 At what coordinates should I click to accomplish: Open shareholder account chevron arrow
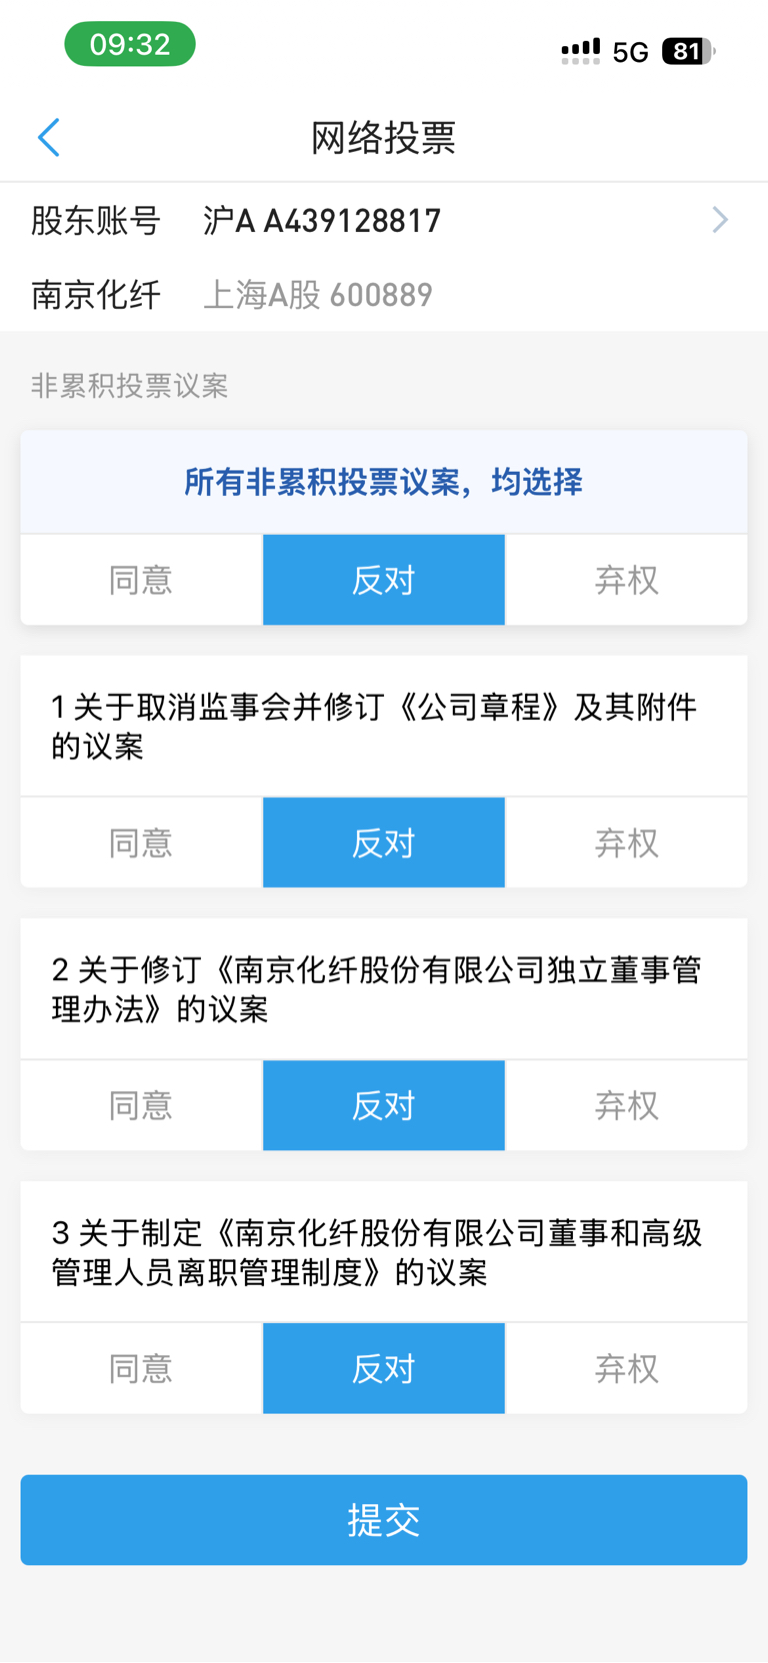point(720,220)
